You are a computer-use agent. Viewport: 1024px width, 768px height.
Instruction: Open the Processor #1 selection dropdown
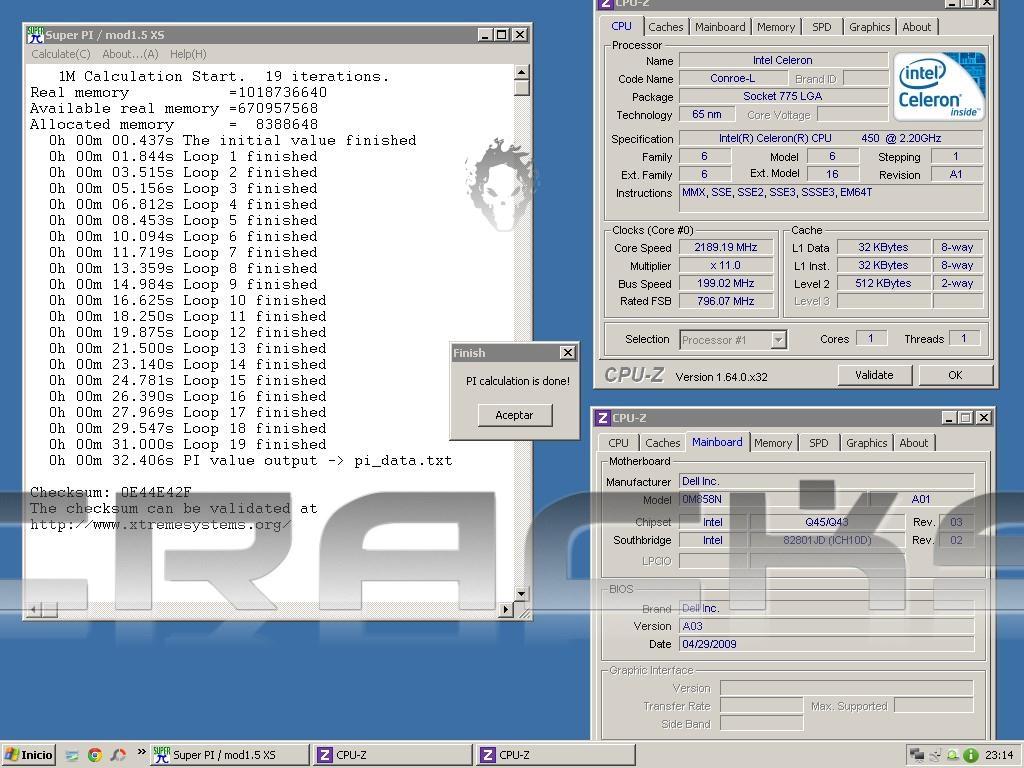click(x=777, y=340)
